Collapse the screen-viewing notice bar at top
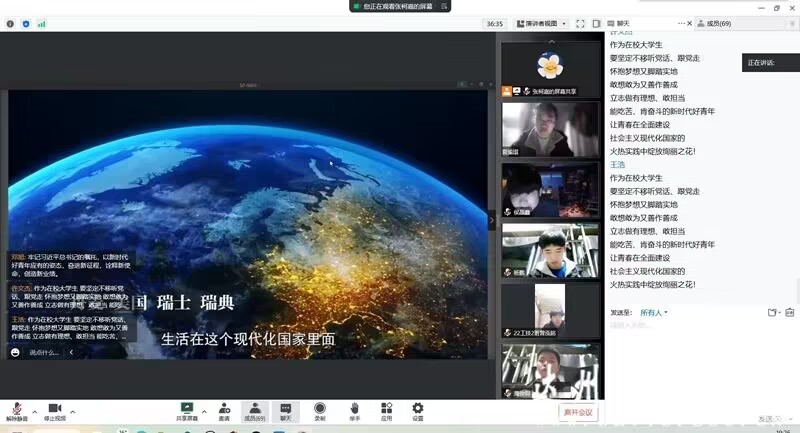Screen dimensions: 800x433 [x=444, y=6]
